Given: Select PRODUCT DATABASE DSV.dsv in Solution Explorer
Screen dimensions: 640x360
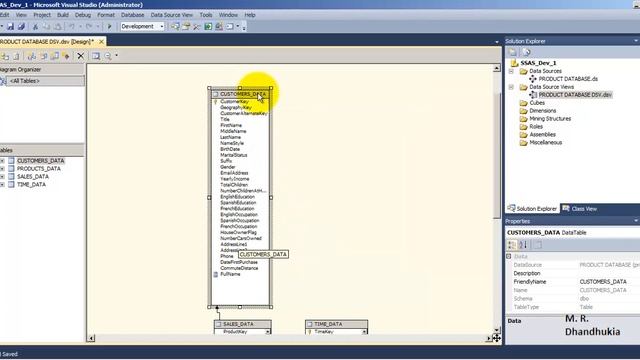Looking at the screenshot, I should coord(575,95).
